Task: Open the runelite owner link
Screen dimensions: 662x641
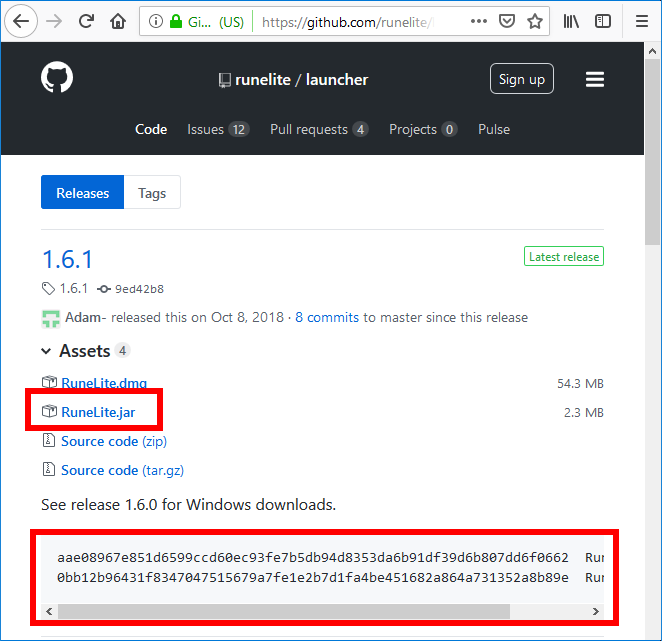Action: 263,80
